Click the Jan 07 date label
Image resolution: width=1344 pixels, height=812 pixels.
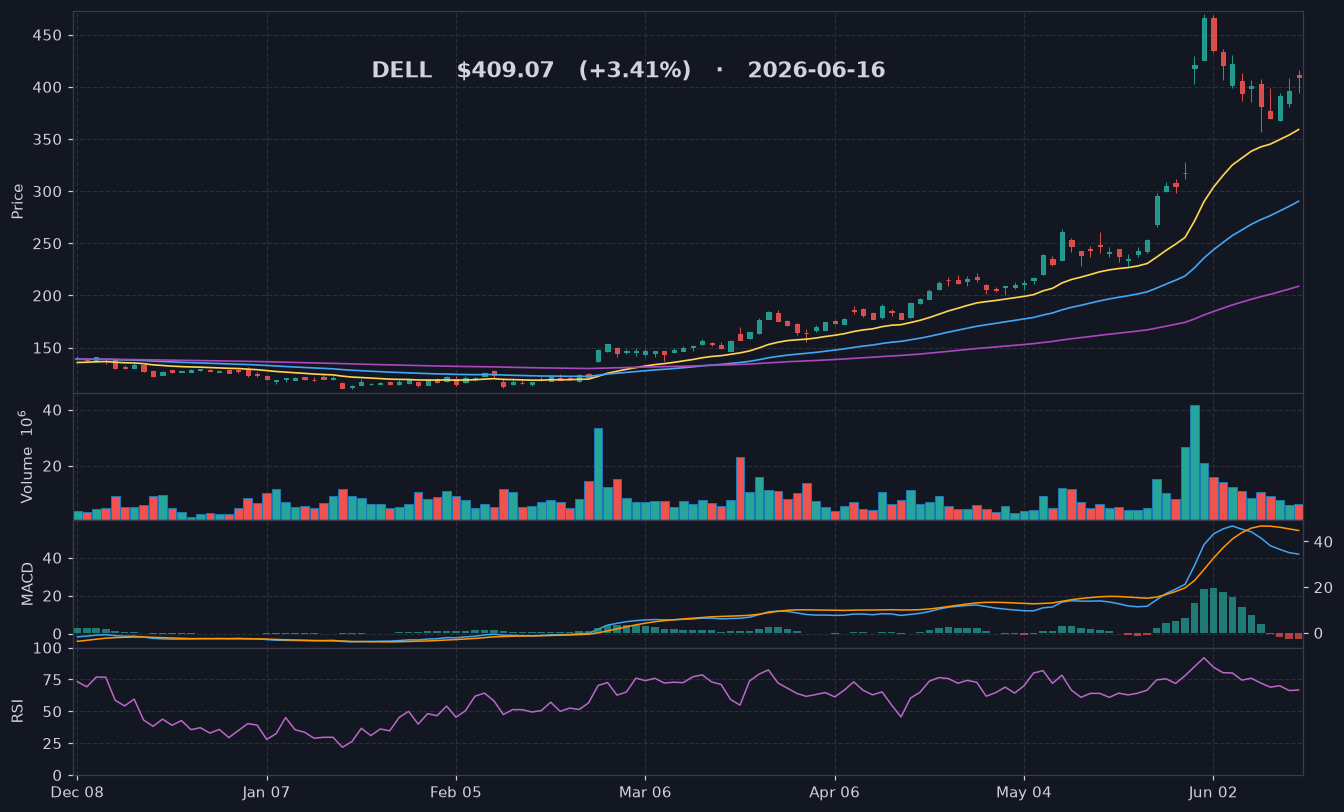tap(267, 792)
